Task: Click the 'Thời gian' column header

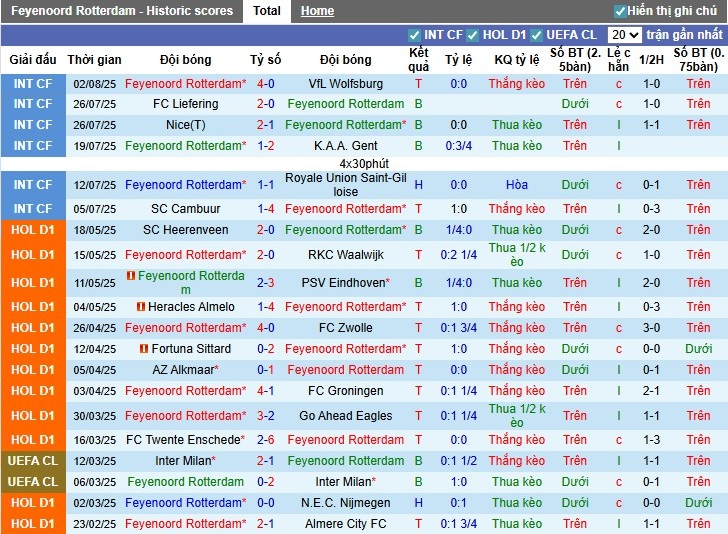Action: 94,60
